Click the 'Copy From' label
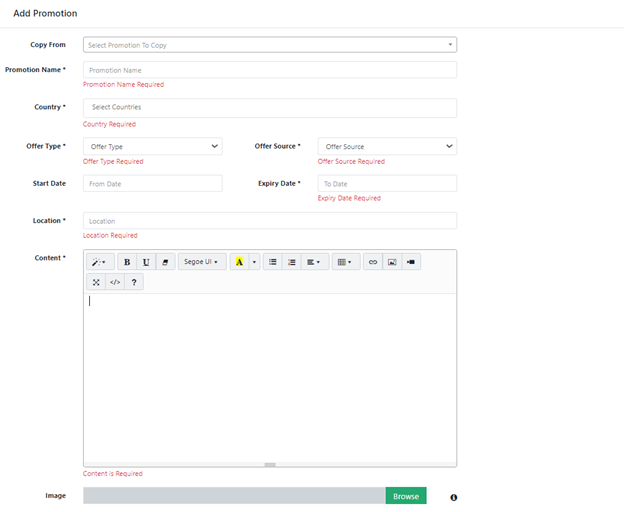 pyautogui.click(x=48, y=45)
